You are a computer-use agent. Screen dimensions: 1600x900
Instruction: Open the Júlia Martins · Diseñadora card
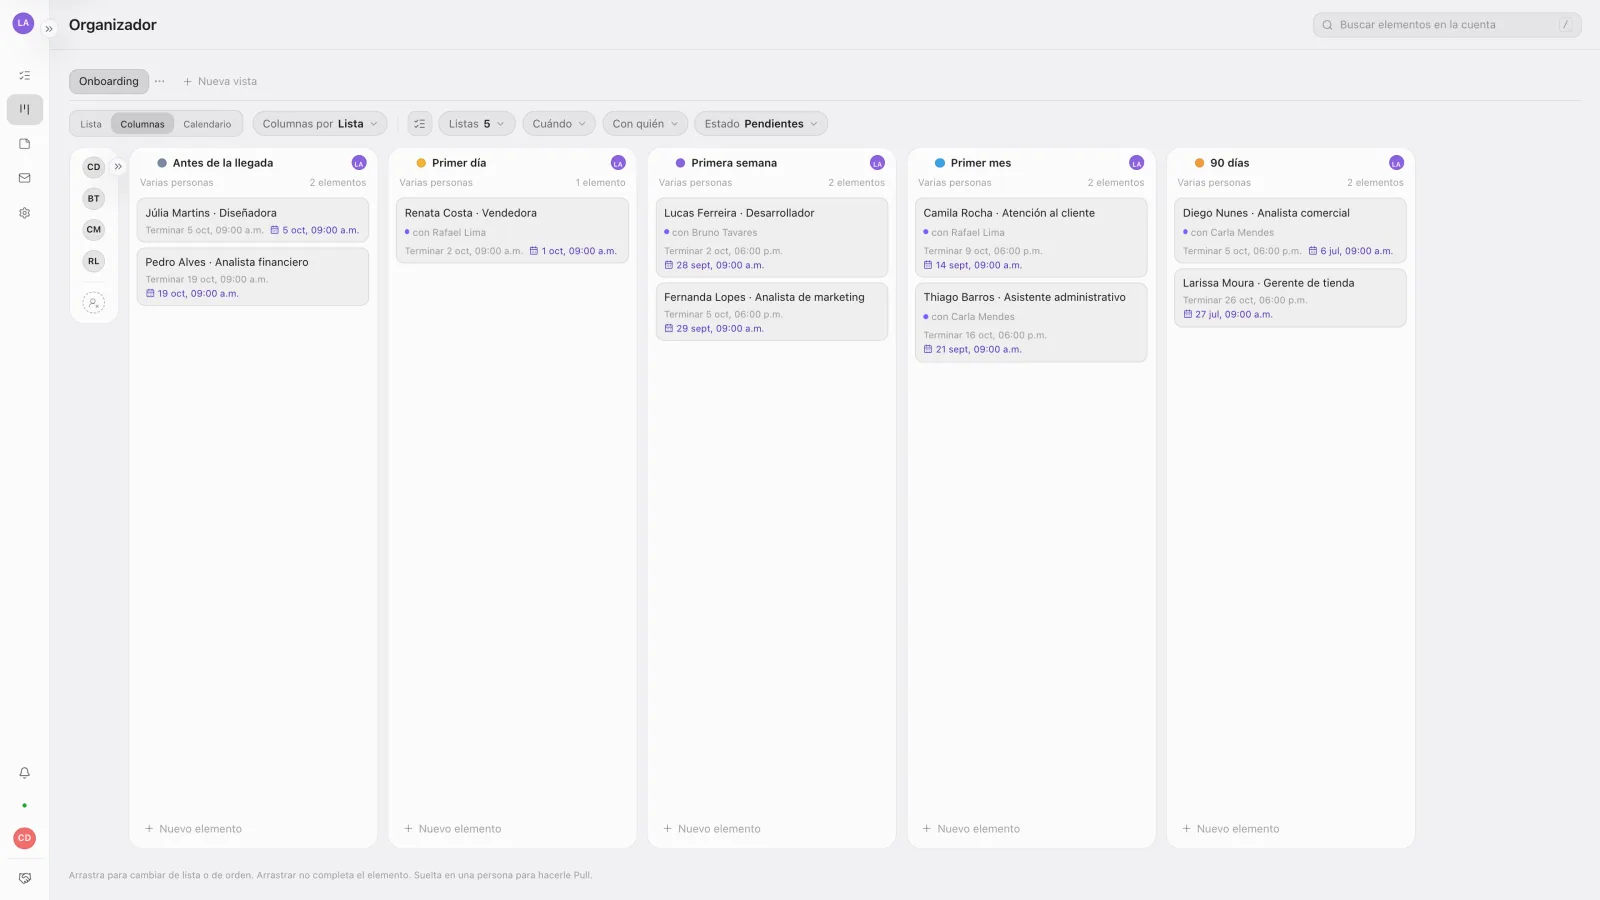coord(253,220)
